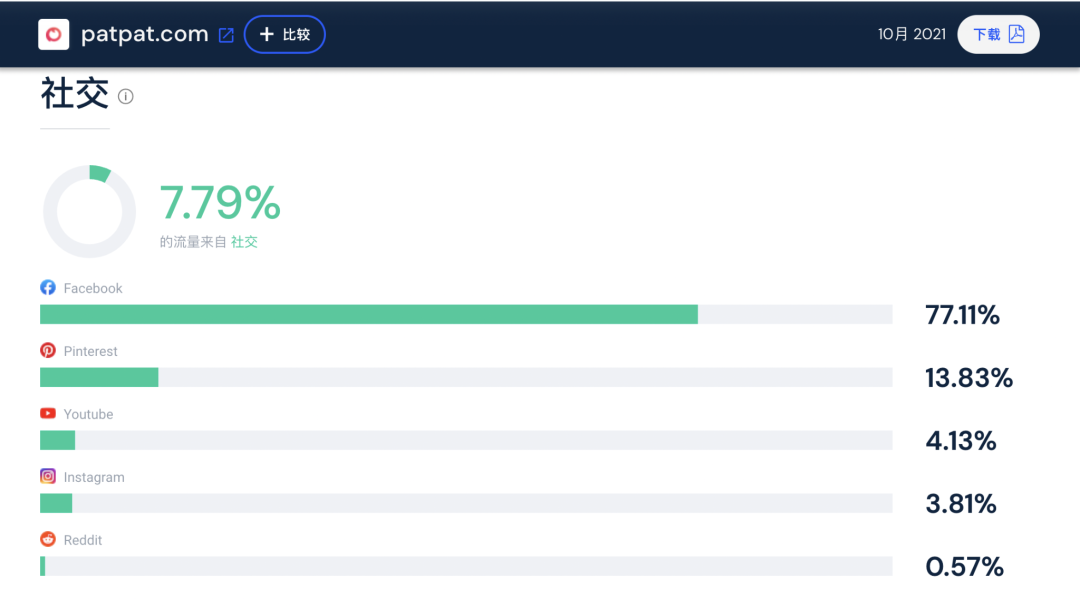The width and height of the screenshot is (1080, 608).
Task: Click the 7.79% social traffic figure
Action: [x=220, y=204]
